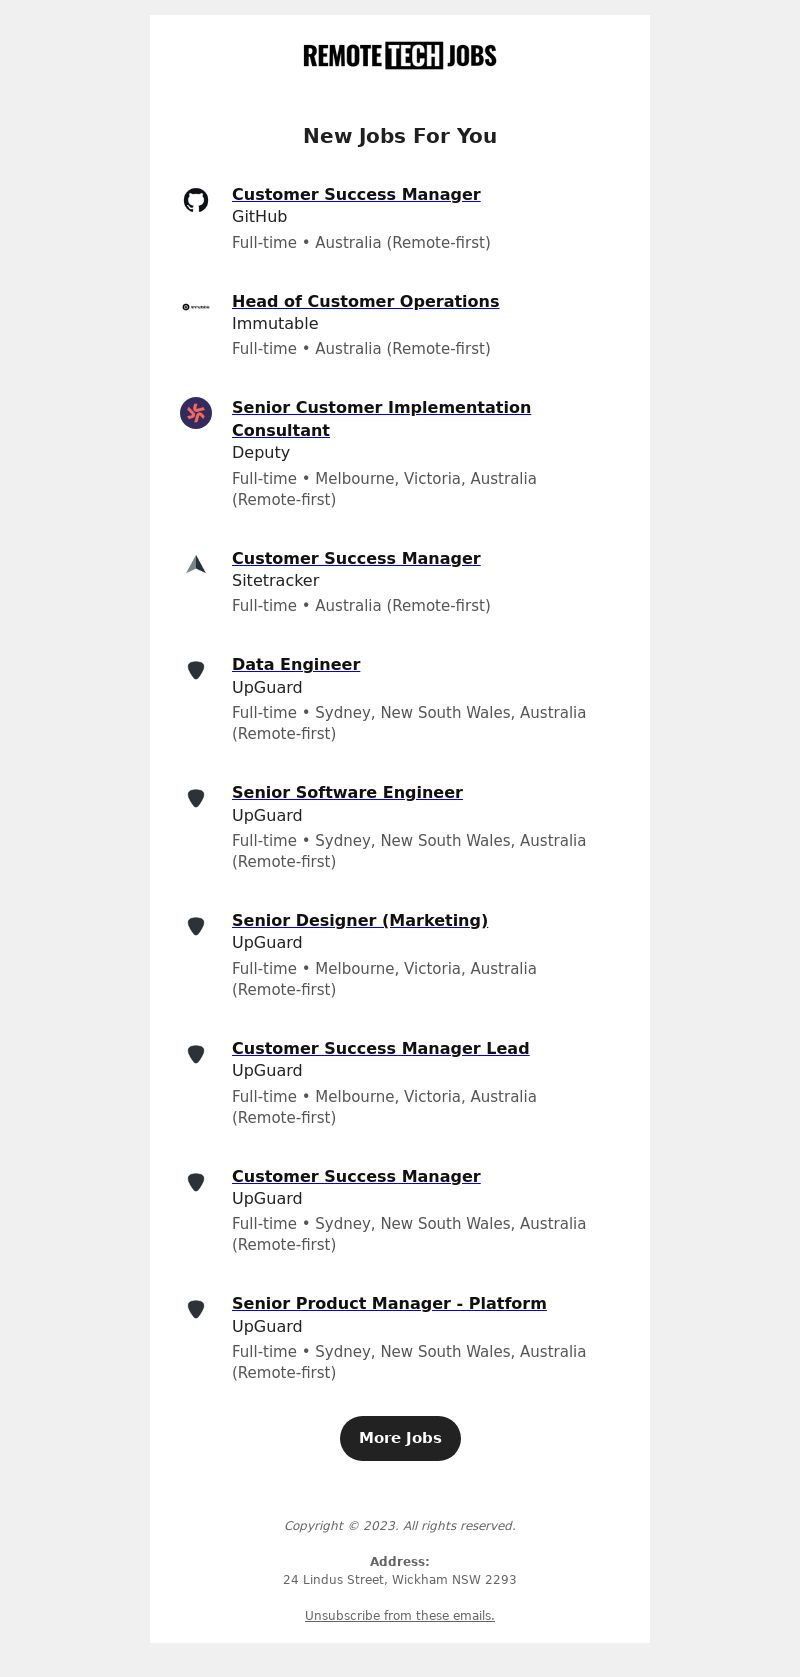The width and height of the screenshot is (800, 1677).
Task: Click the Immutable company logo
Action: pyautogui.click(x=196, y=307)
